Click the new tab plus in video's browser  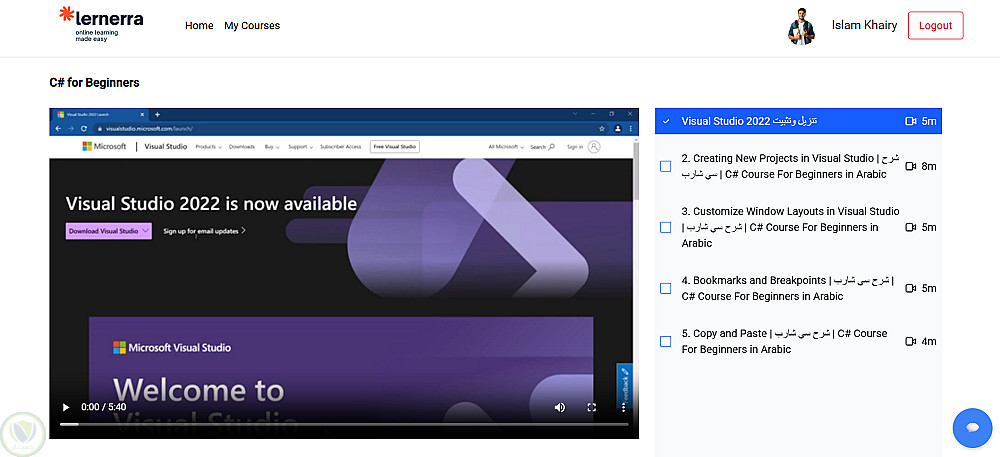pos(158,115)
